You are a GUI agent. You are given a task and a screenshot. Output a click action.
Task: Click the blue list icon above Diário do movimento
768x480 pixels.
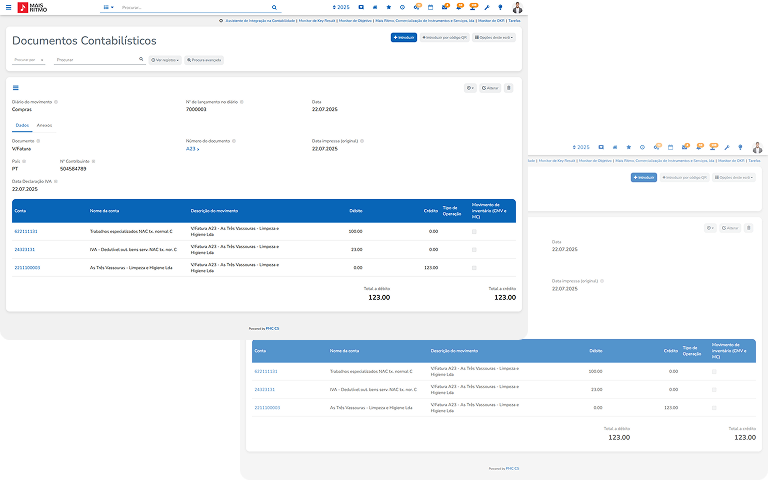16,88
